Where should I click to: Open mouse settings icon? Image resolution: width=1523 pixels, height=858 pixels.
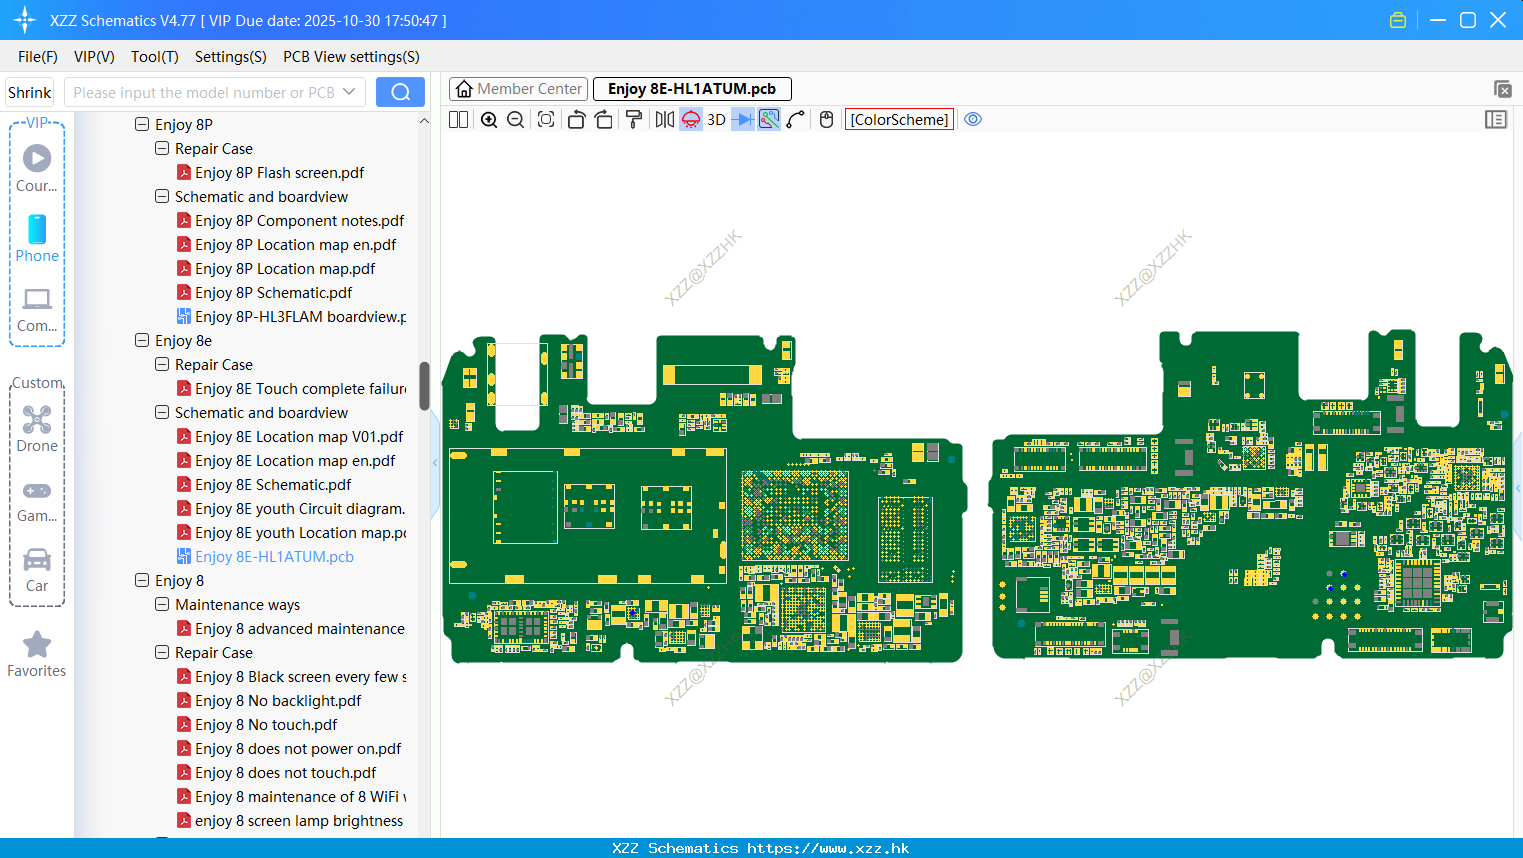click(826, 119)
